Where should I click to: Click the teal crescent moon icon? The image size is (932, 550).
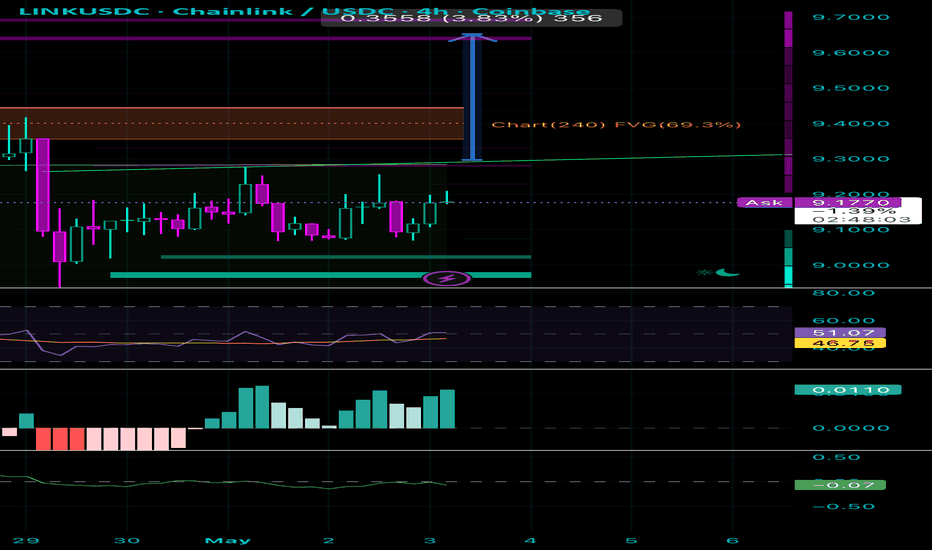(728, 273)
